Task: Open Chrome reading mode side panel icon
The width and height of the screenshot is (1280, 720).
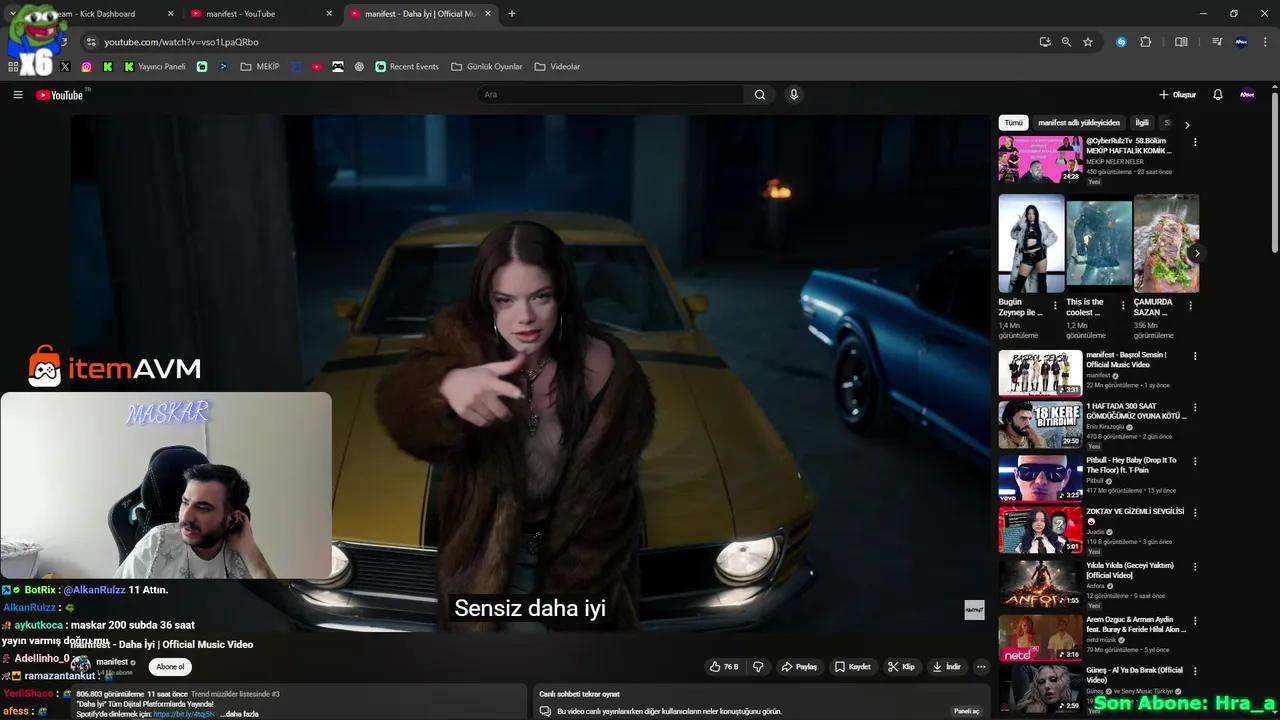Action: point(1181,42)
